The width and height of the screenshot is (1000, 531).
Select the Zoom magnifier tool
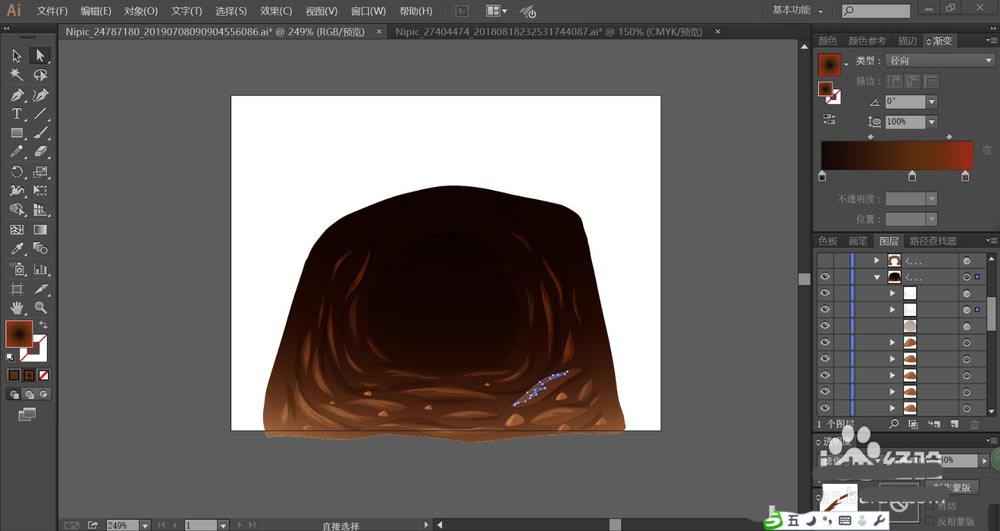click(40, 308)
